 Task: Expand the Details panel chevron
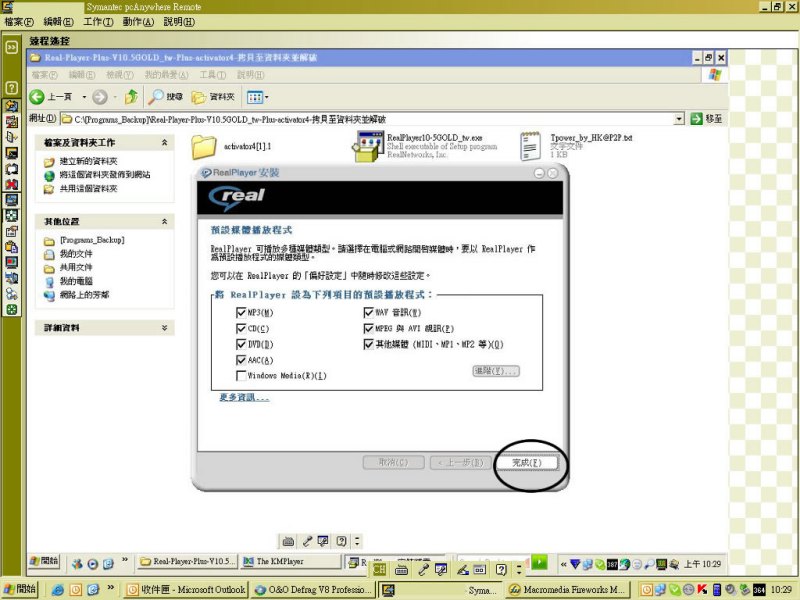(x=164, y=328)
